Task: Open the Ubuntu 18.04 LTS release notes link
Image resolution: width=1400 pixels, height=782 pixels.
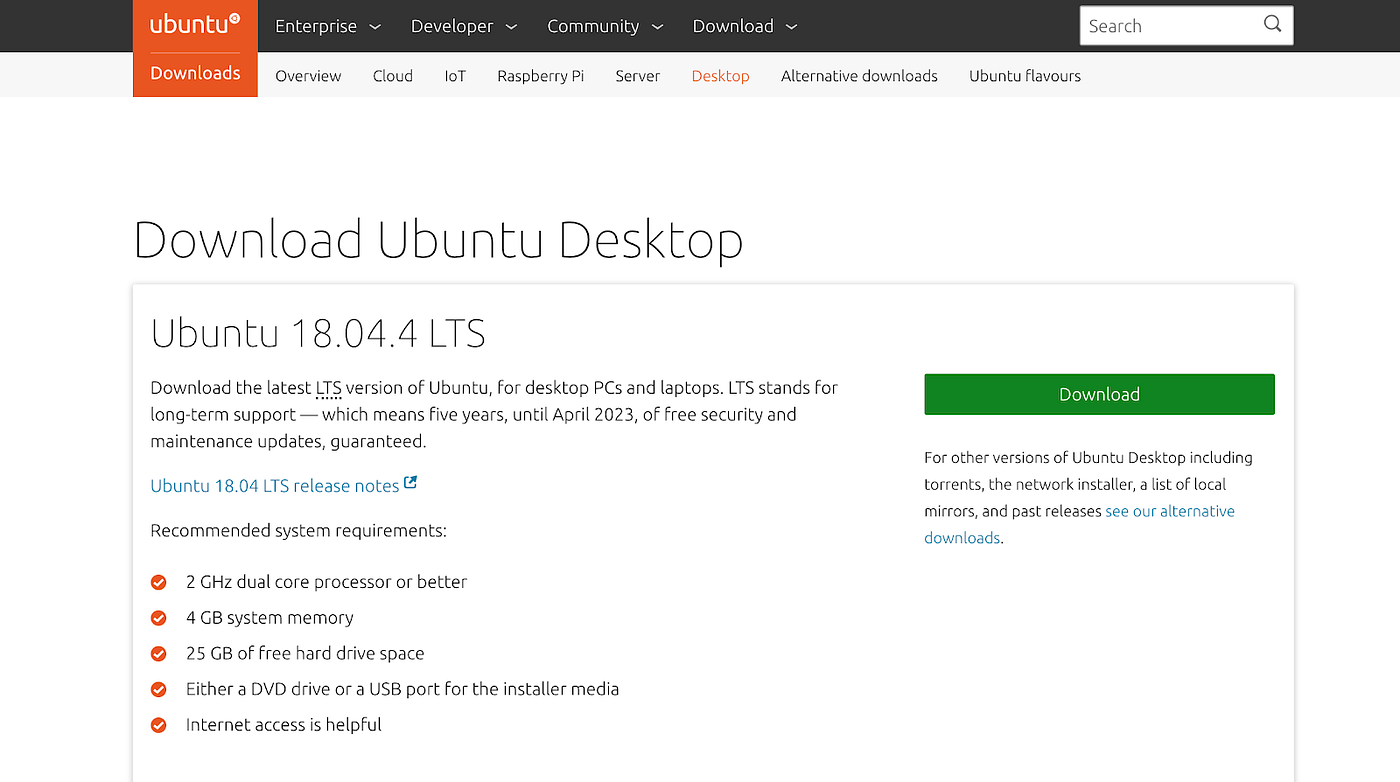Action: [273, 485]
